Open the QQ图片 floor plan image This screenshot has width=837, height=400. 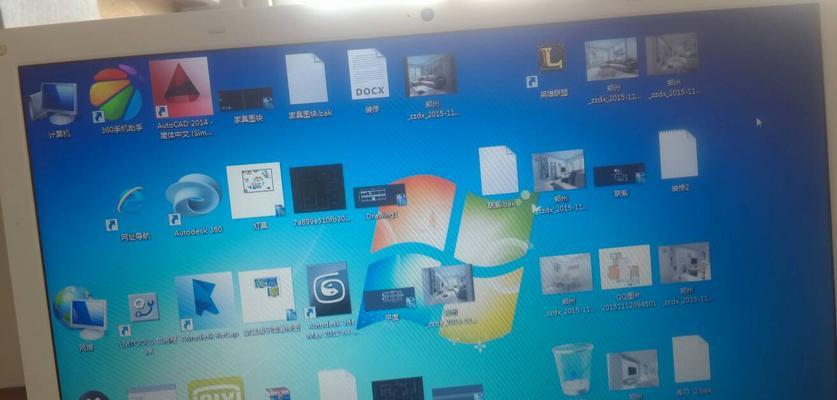point(625,267)
